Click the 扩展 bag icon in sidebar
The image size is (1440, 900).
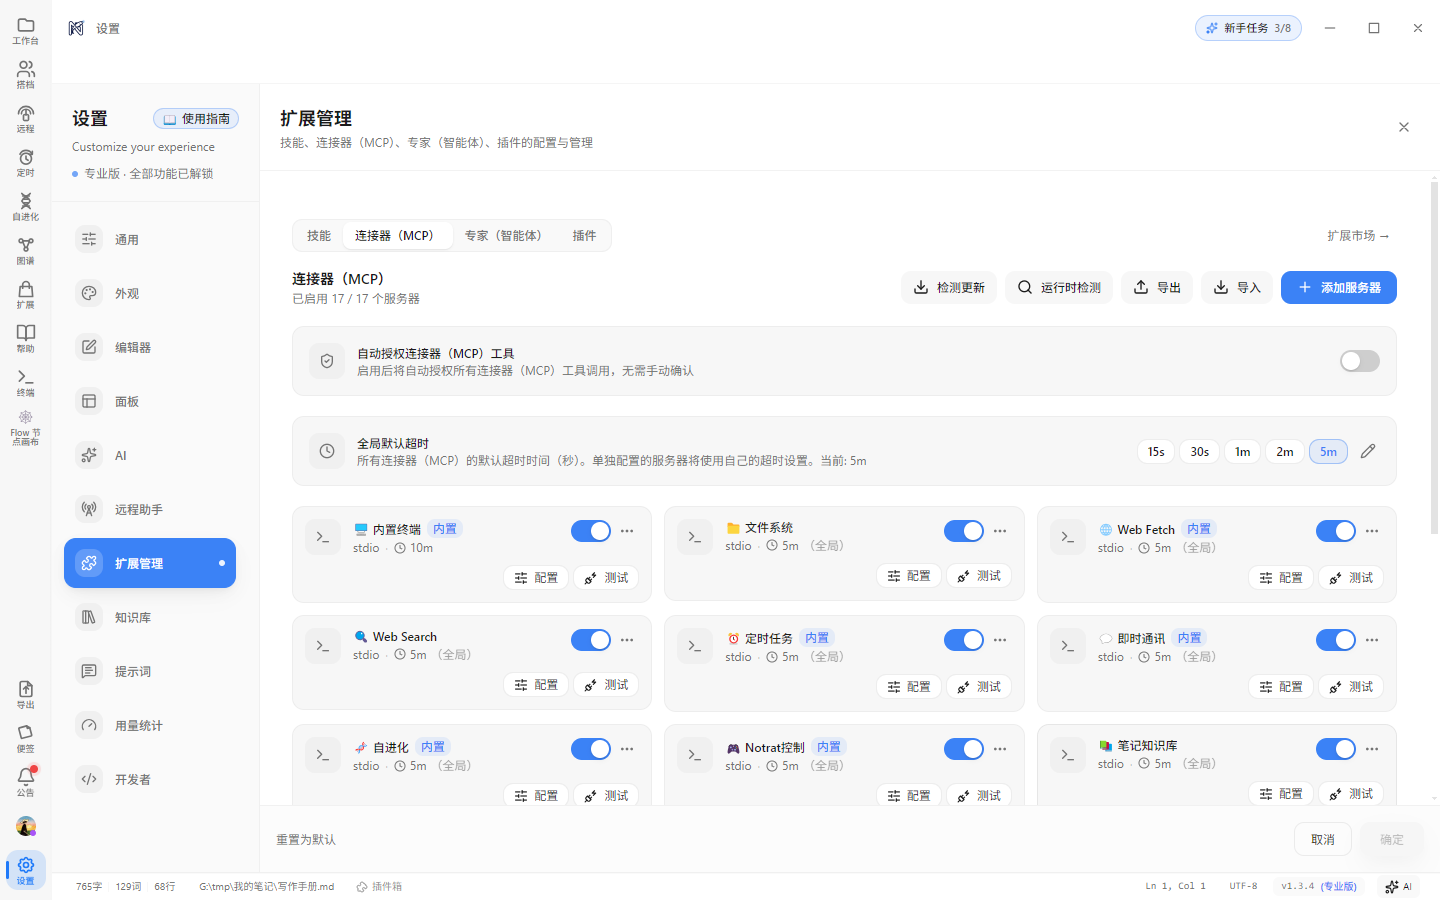(26, 294)
